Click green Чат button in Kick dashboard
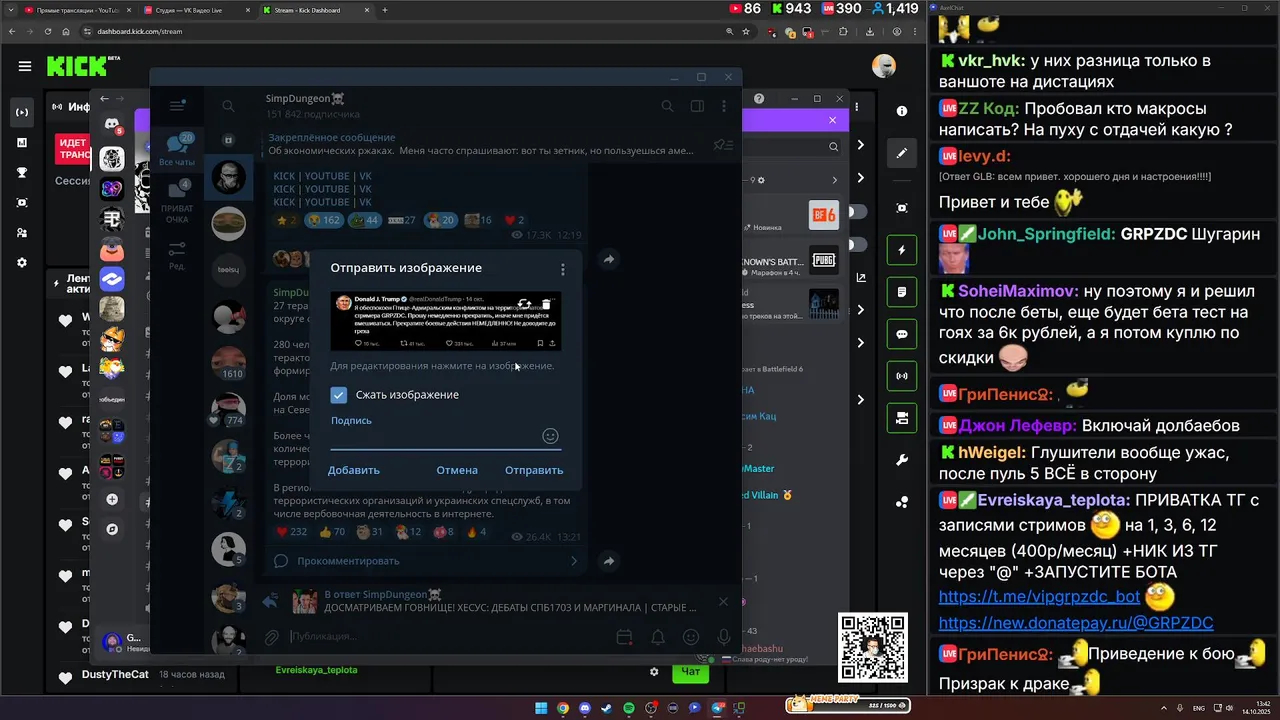Viewport: 1280px width, 720px height. point(691,672)
